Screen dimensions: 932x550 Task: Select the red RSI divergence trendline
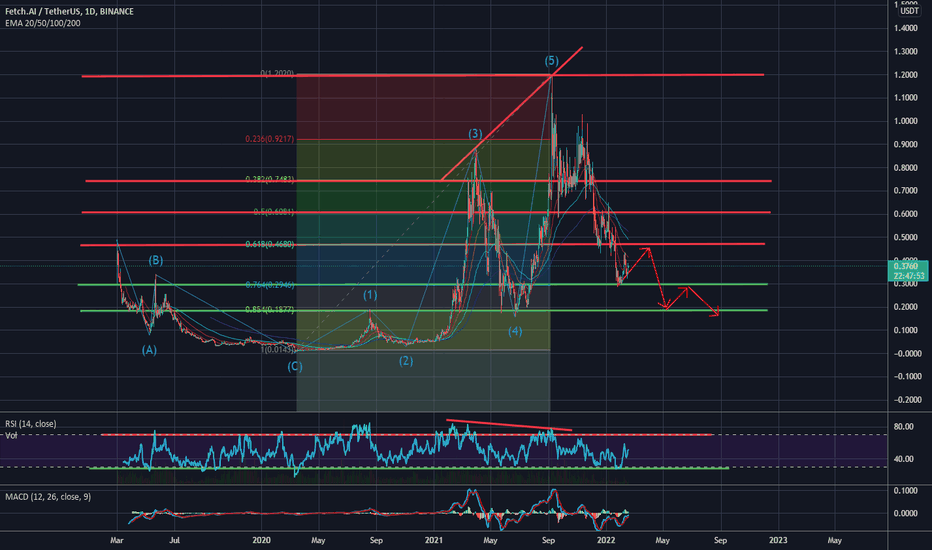pos(509,425)
